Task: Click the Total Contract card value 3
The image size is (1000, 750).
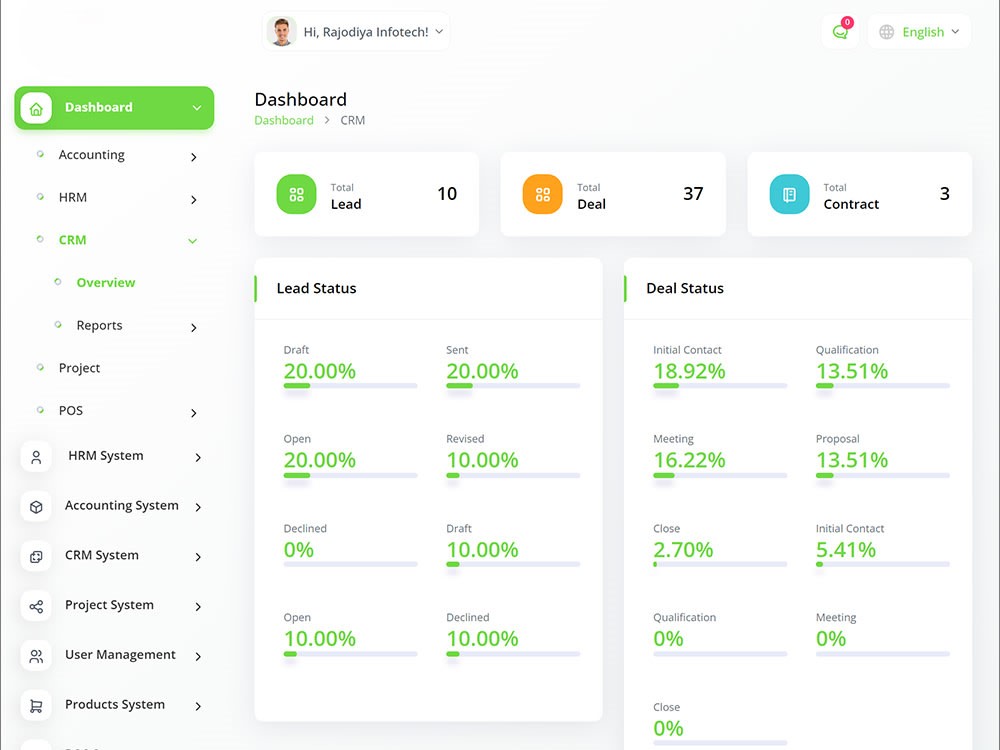Action: [945, 194]
